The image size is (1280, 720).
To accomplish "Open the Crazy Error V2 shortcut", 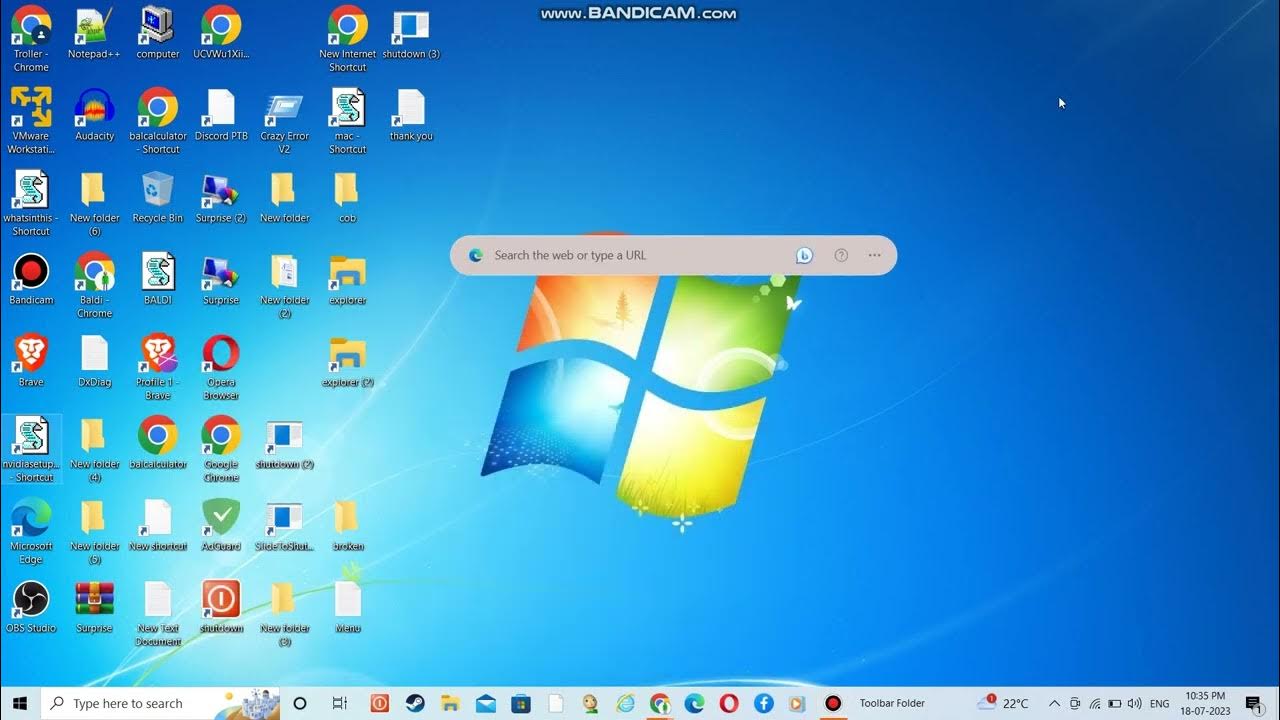I will coord(284,120).
